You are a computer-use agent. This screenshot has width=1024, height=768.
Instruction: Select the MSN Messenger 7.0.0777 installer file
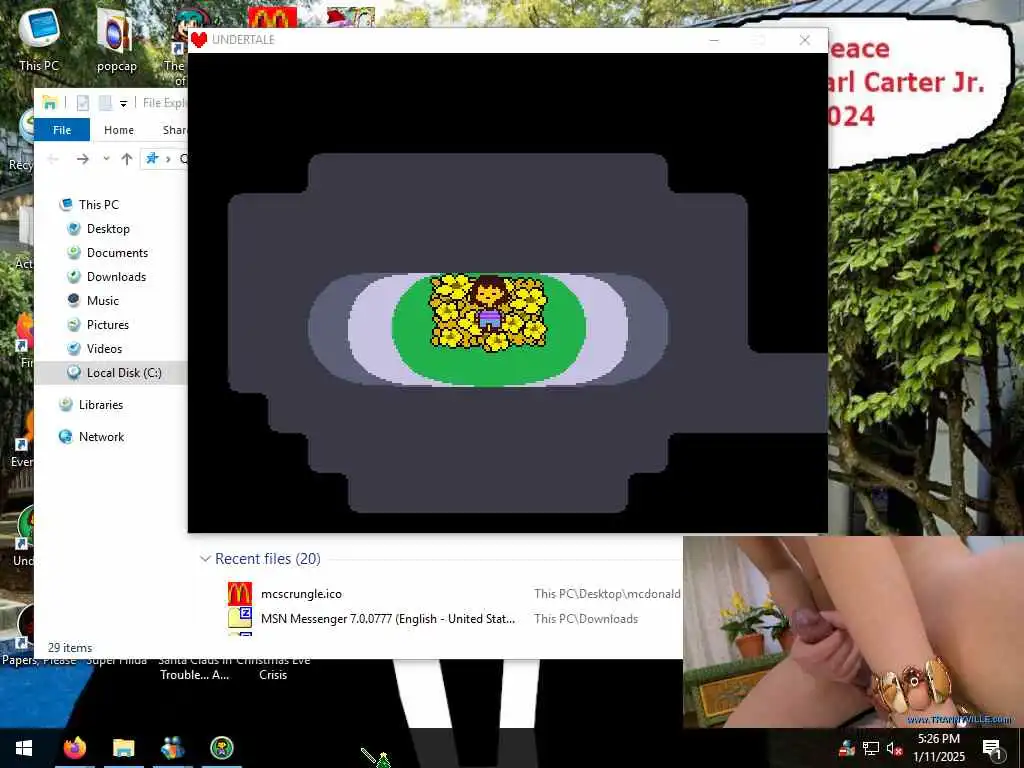(x=388, y=618)
